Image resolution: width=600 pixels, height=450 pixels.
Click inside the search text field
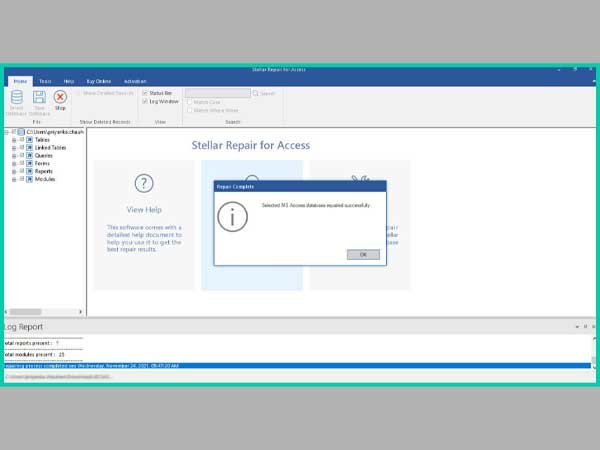pos(218,93)
